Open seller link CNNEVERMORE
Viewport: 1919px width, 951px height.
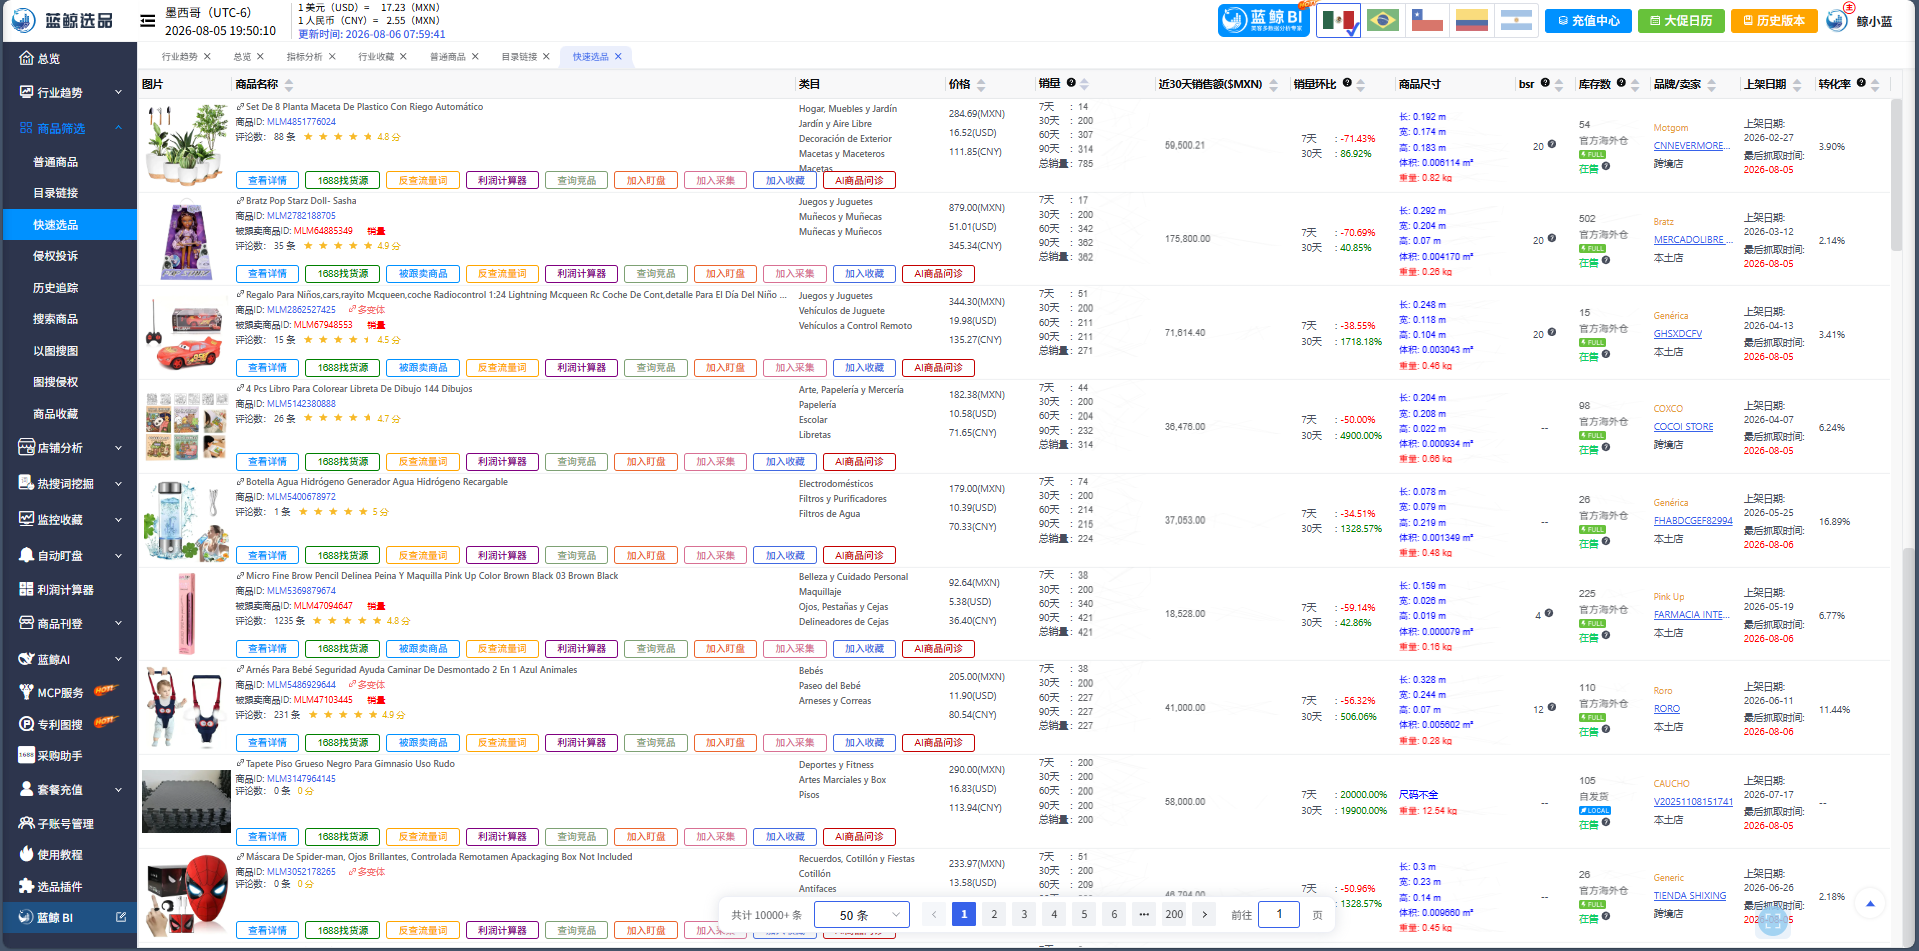[1693, 146]
